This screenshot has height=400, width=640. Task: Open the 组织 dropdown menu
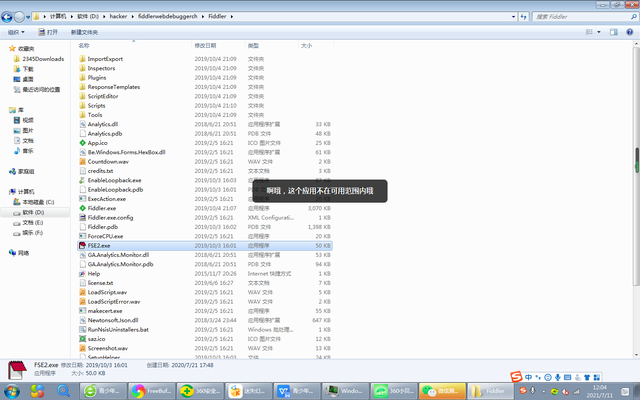click(x=16, y=32)
